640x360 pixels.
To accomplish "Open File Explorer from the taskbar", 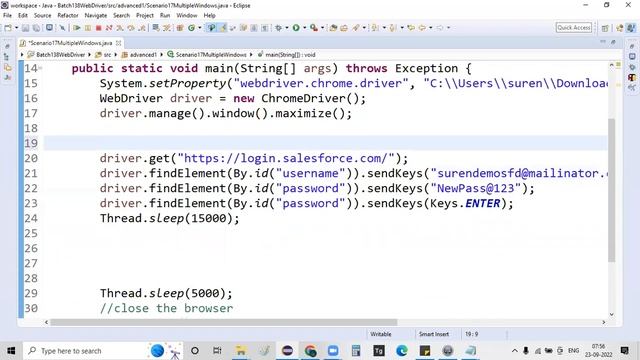I will coord(241,351).
